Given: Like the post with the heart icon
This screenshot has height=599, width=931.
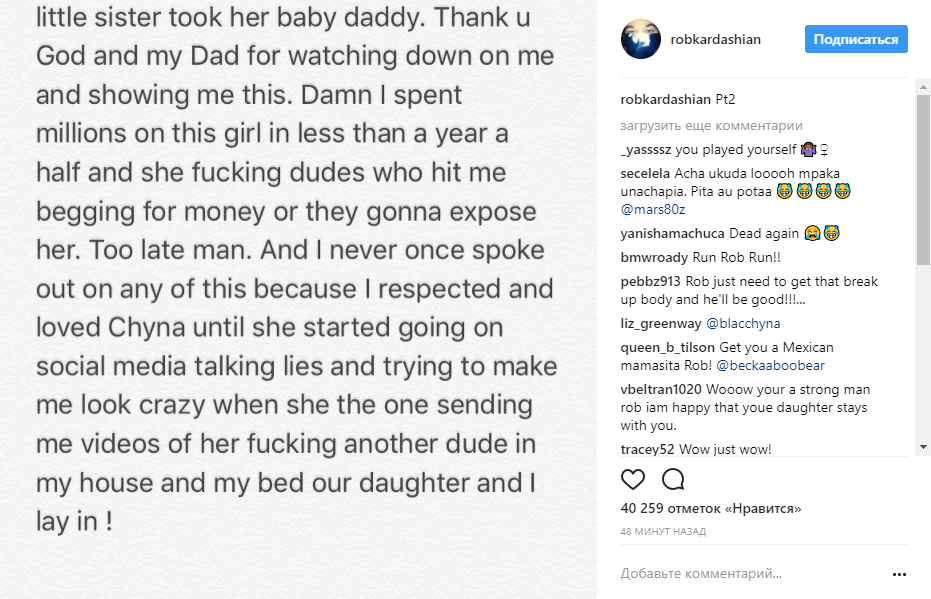Looking at the screenshot, I should [x=633, y=479].
